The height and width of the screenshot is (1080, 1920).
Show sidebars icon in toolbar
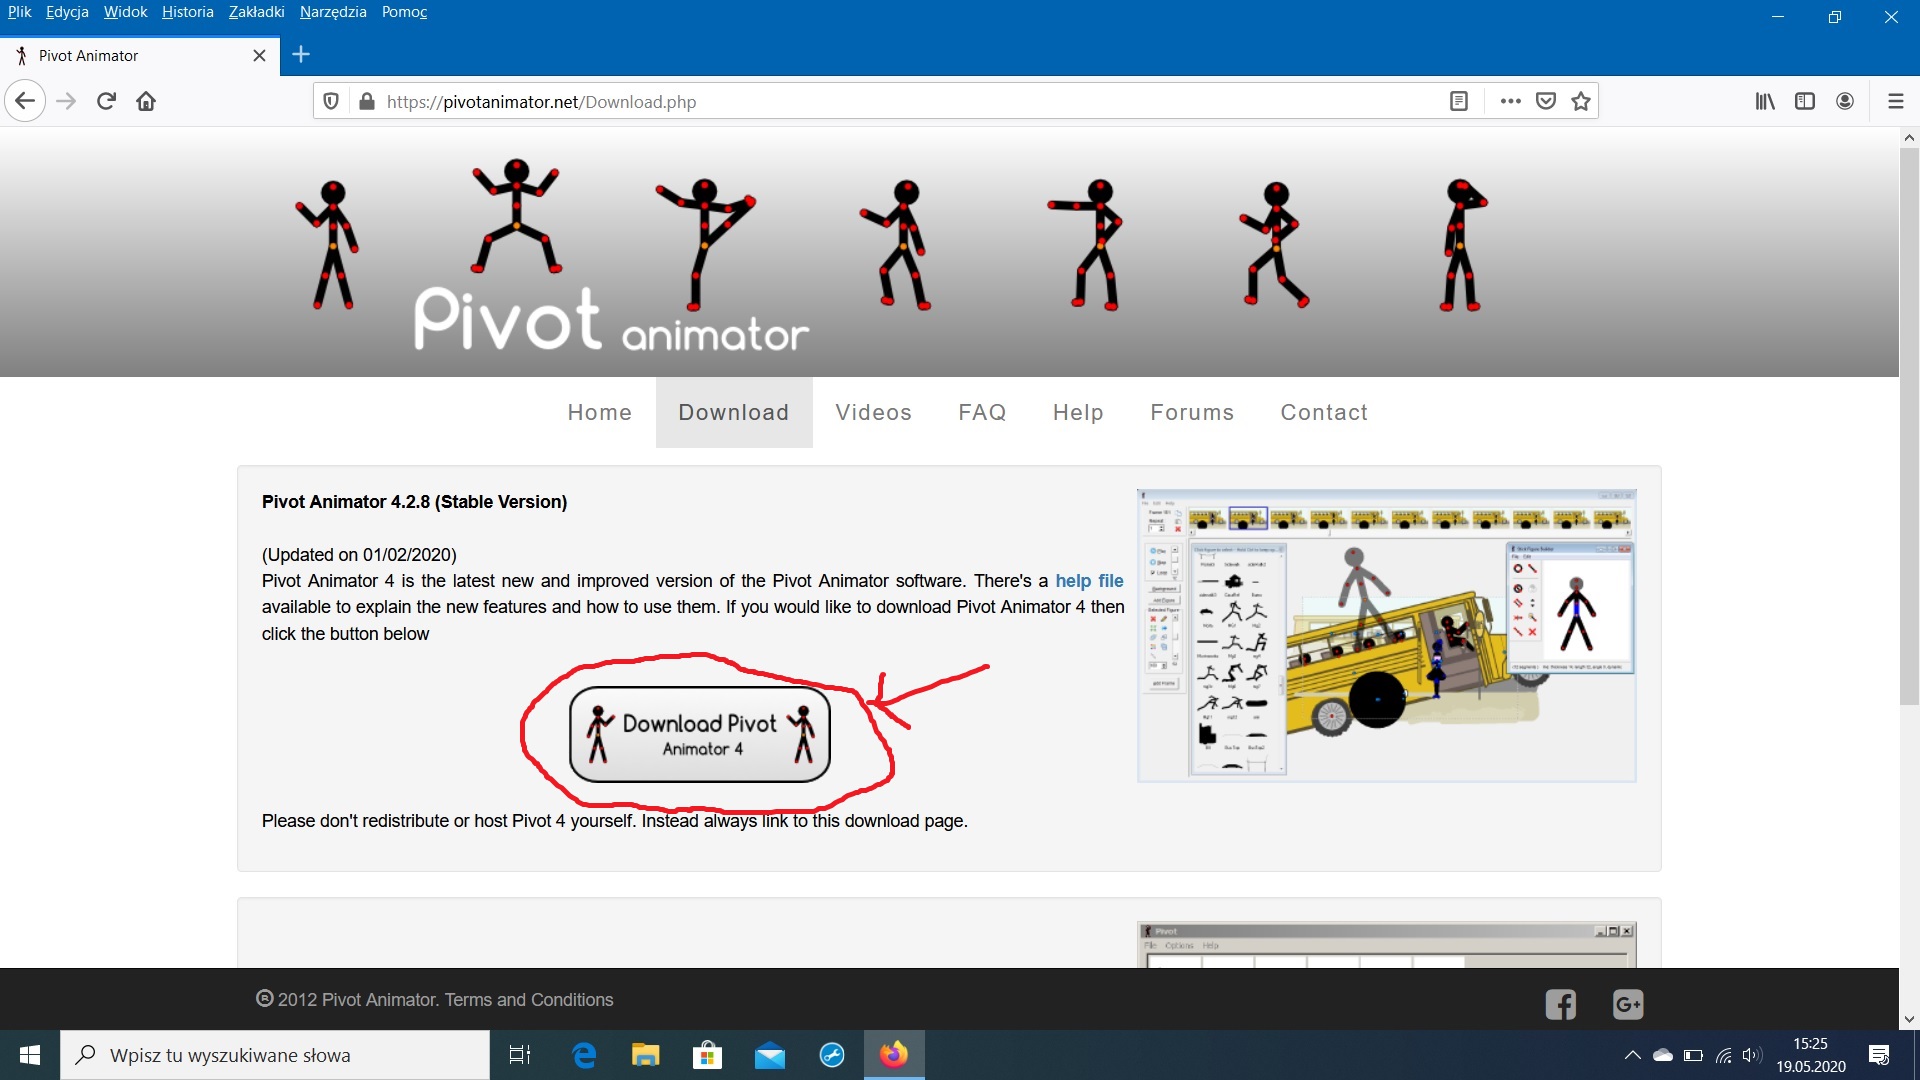[1805, 101]
